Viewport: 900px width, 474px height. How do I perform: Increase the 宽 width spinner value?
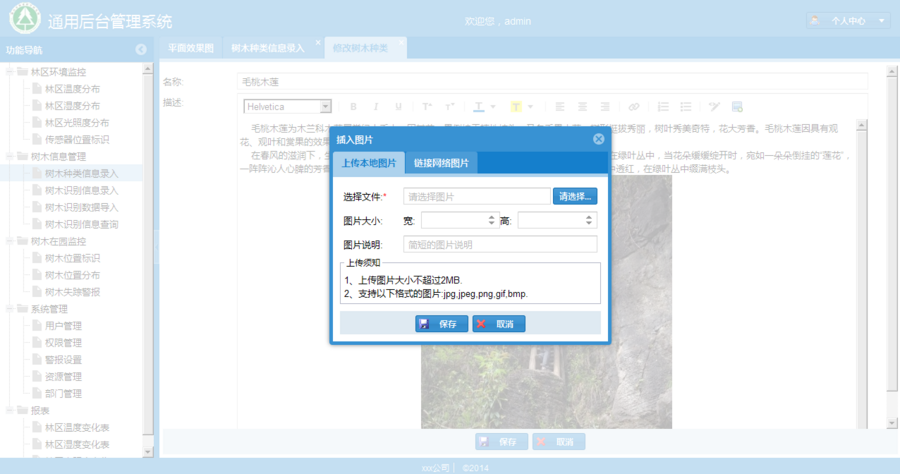(491, 217)
